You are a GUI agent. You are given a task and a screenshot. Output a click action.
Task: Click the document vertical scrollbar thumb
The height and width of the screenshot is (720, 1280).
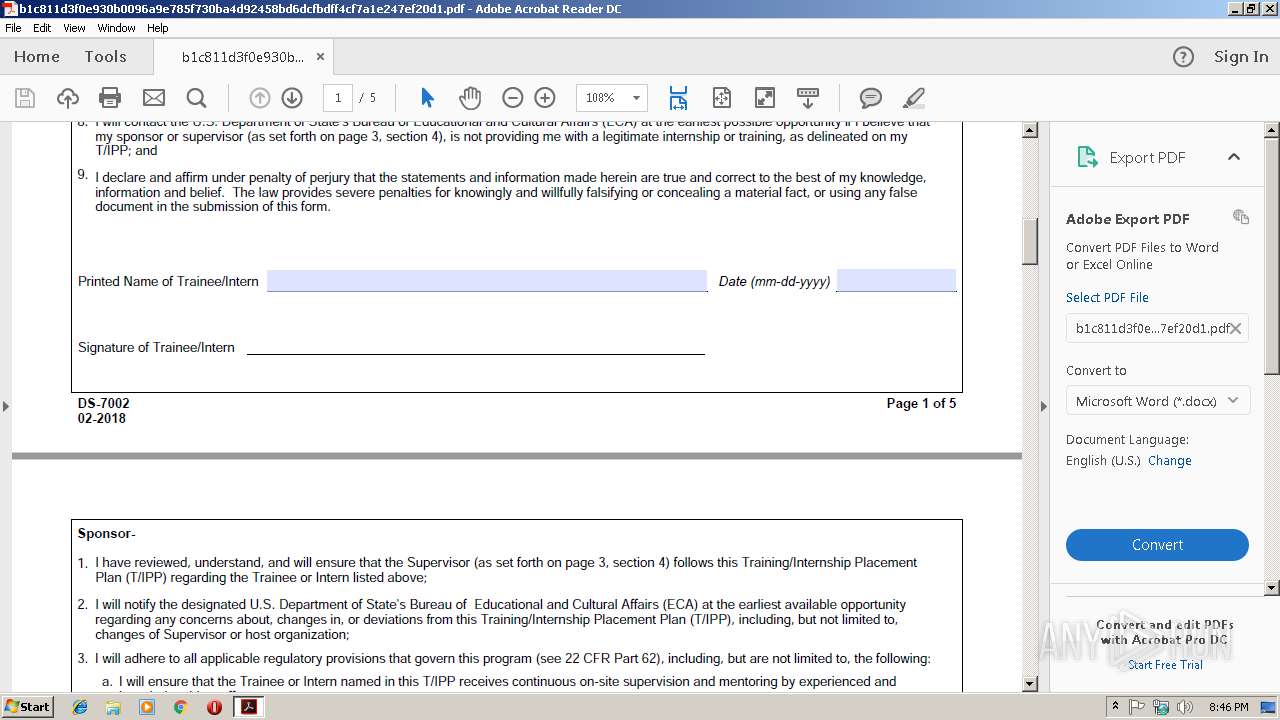point(1030,241)
